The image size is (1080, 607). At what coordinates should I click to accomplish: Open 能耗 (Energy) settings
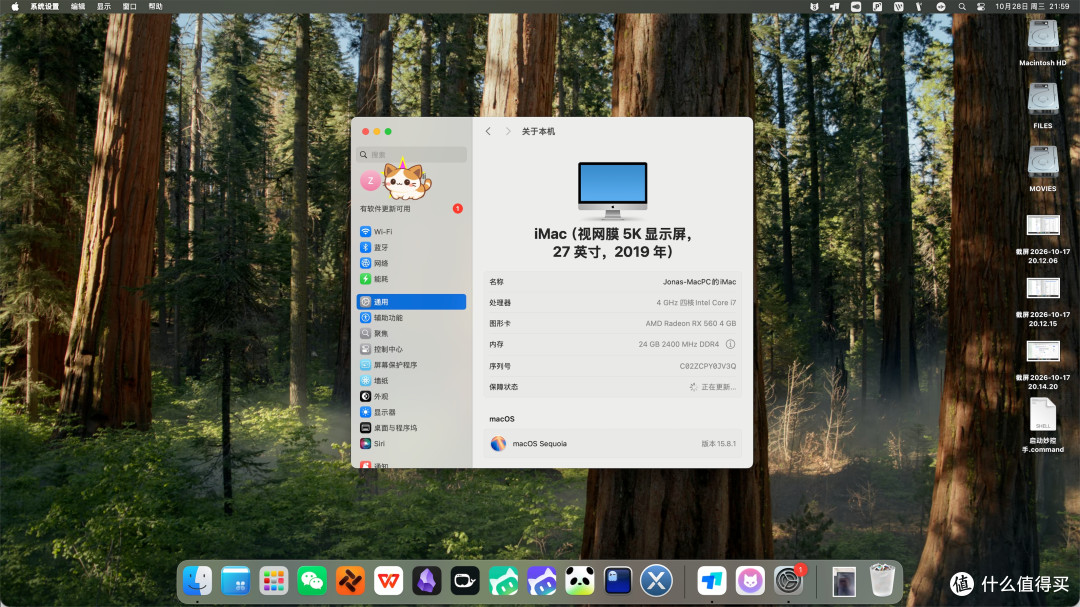(411, 279)
